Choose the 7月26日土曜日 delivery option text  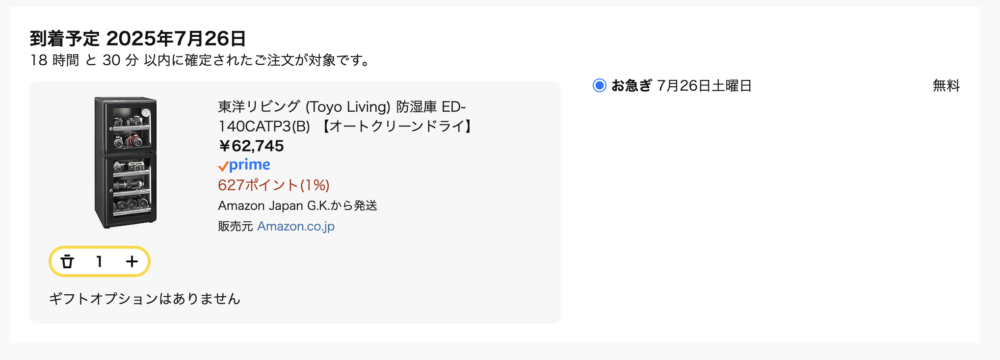(704, 86)
